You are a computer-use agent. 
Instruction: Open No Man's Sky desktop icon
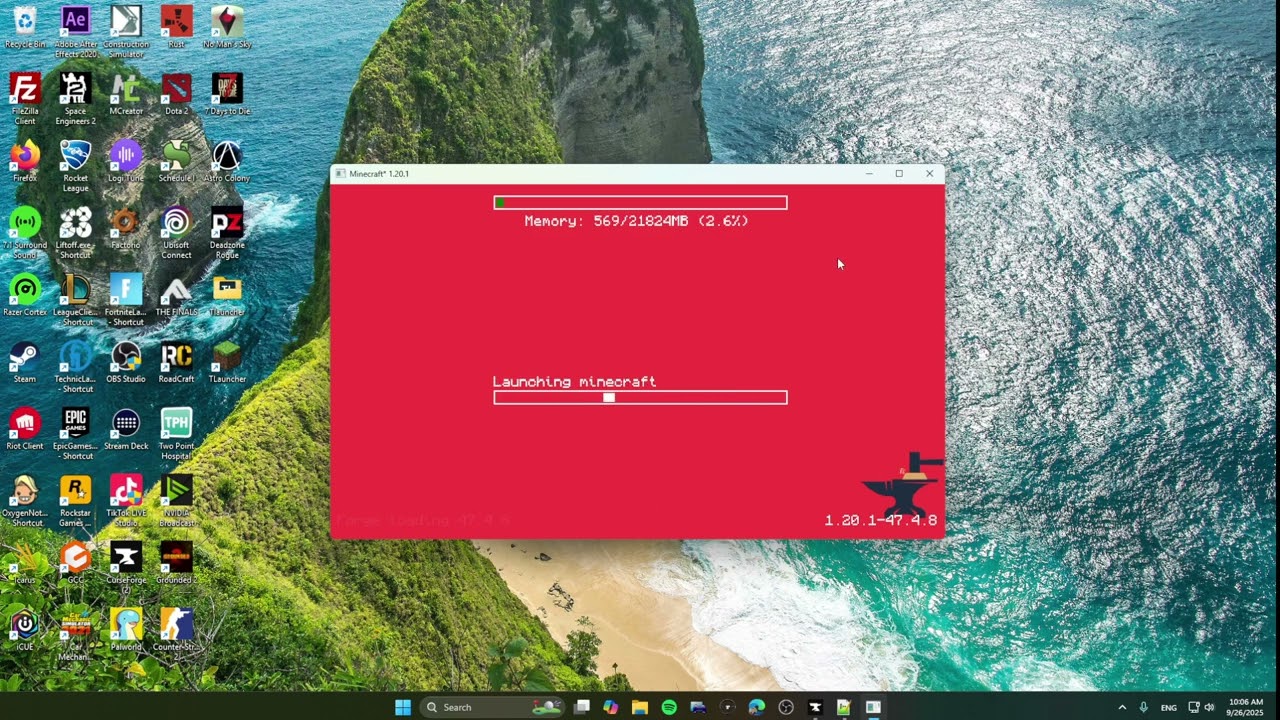(x=227, y=27)
